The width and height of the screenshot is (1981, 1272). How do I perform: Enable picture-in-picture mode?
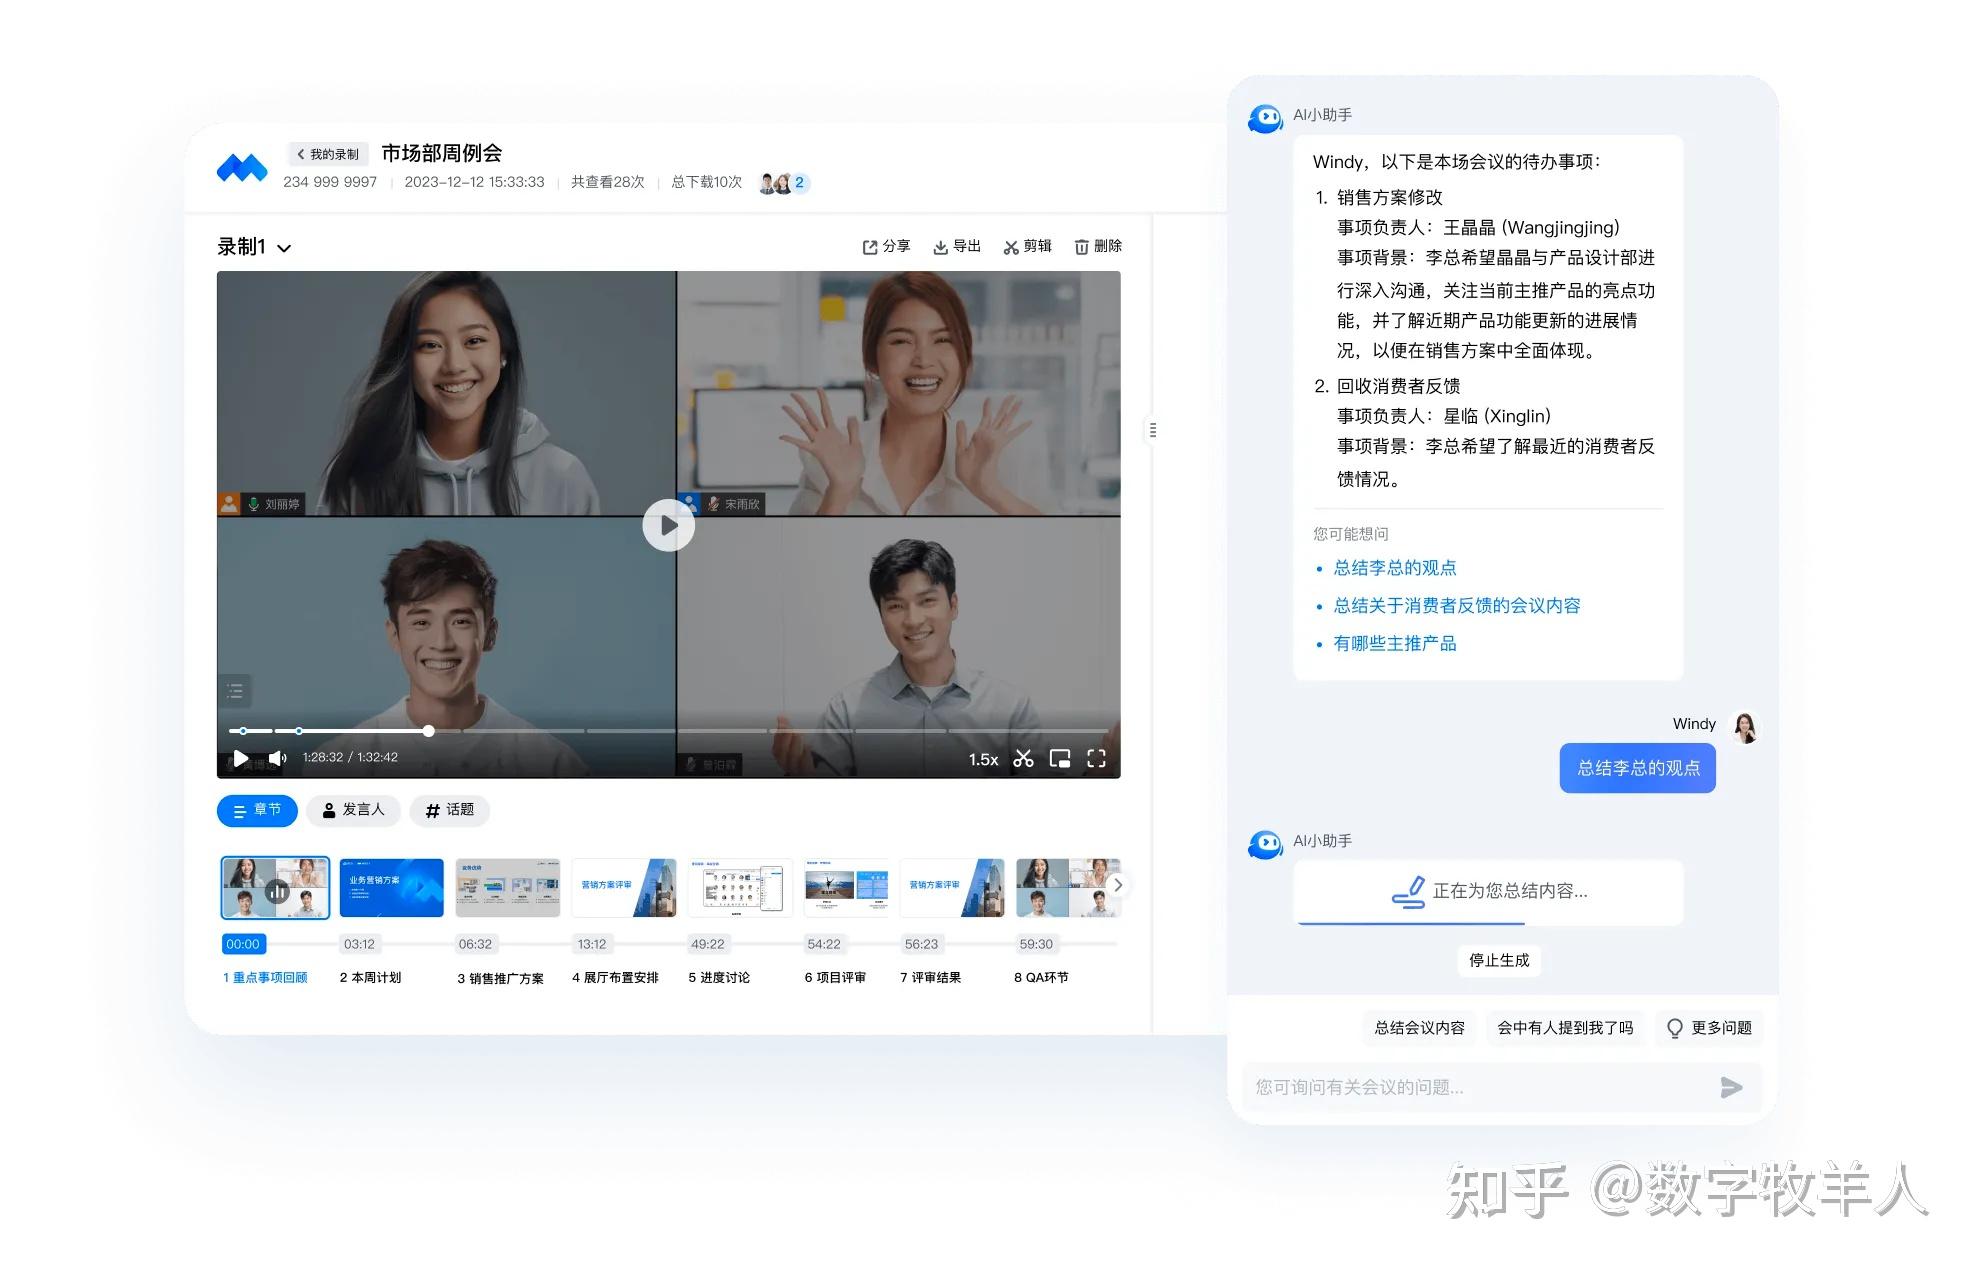[1060, 759]
